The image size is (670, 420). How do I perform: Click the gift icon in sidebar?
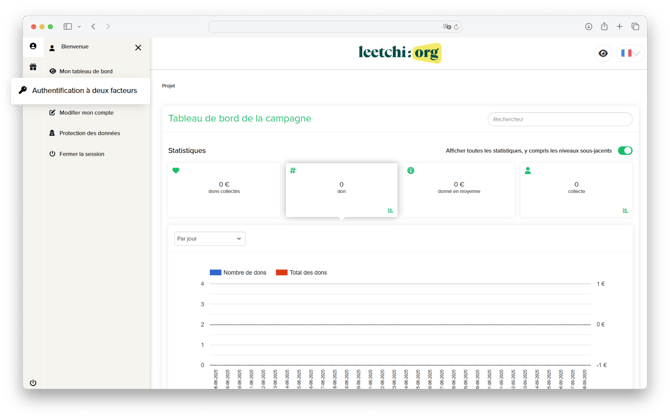point(33,67)
